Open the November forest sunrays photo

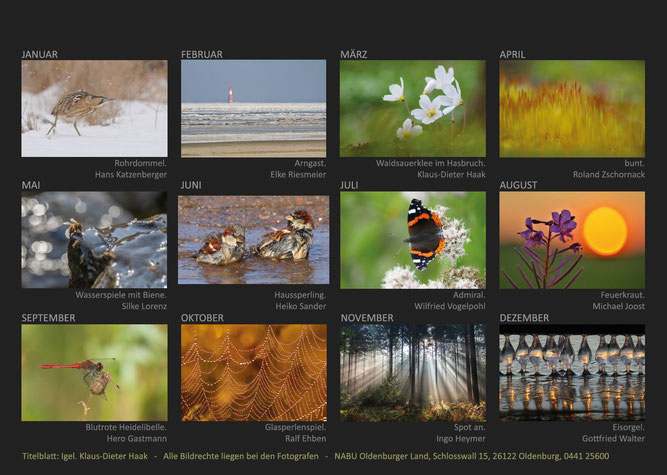point(413,373)
